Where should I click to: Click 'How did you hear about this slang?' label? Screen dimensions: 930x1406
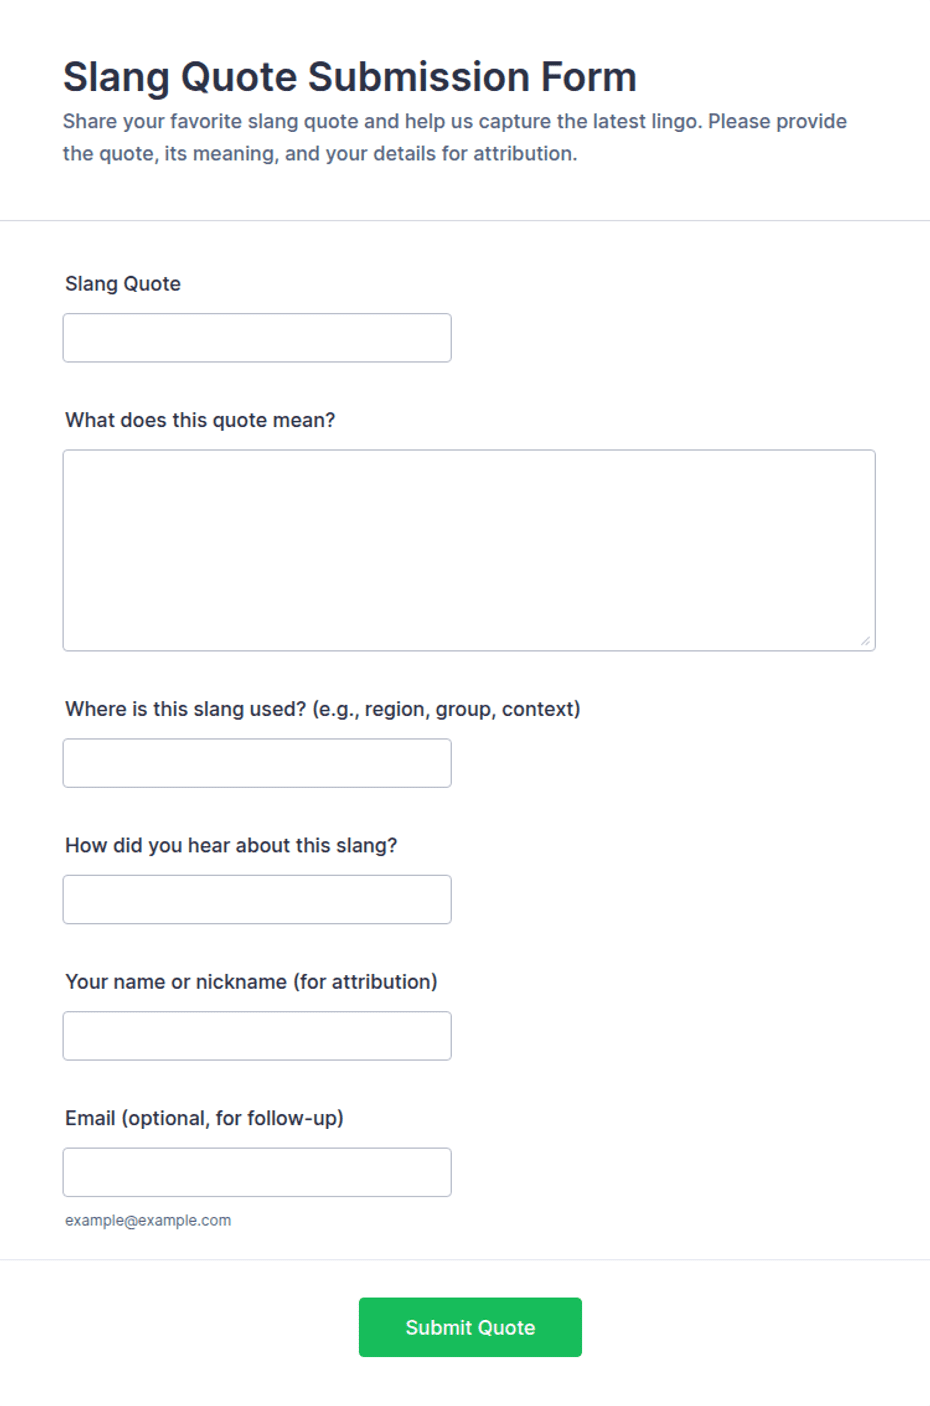tap(231, 845)
